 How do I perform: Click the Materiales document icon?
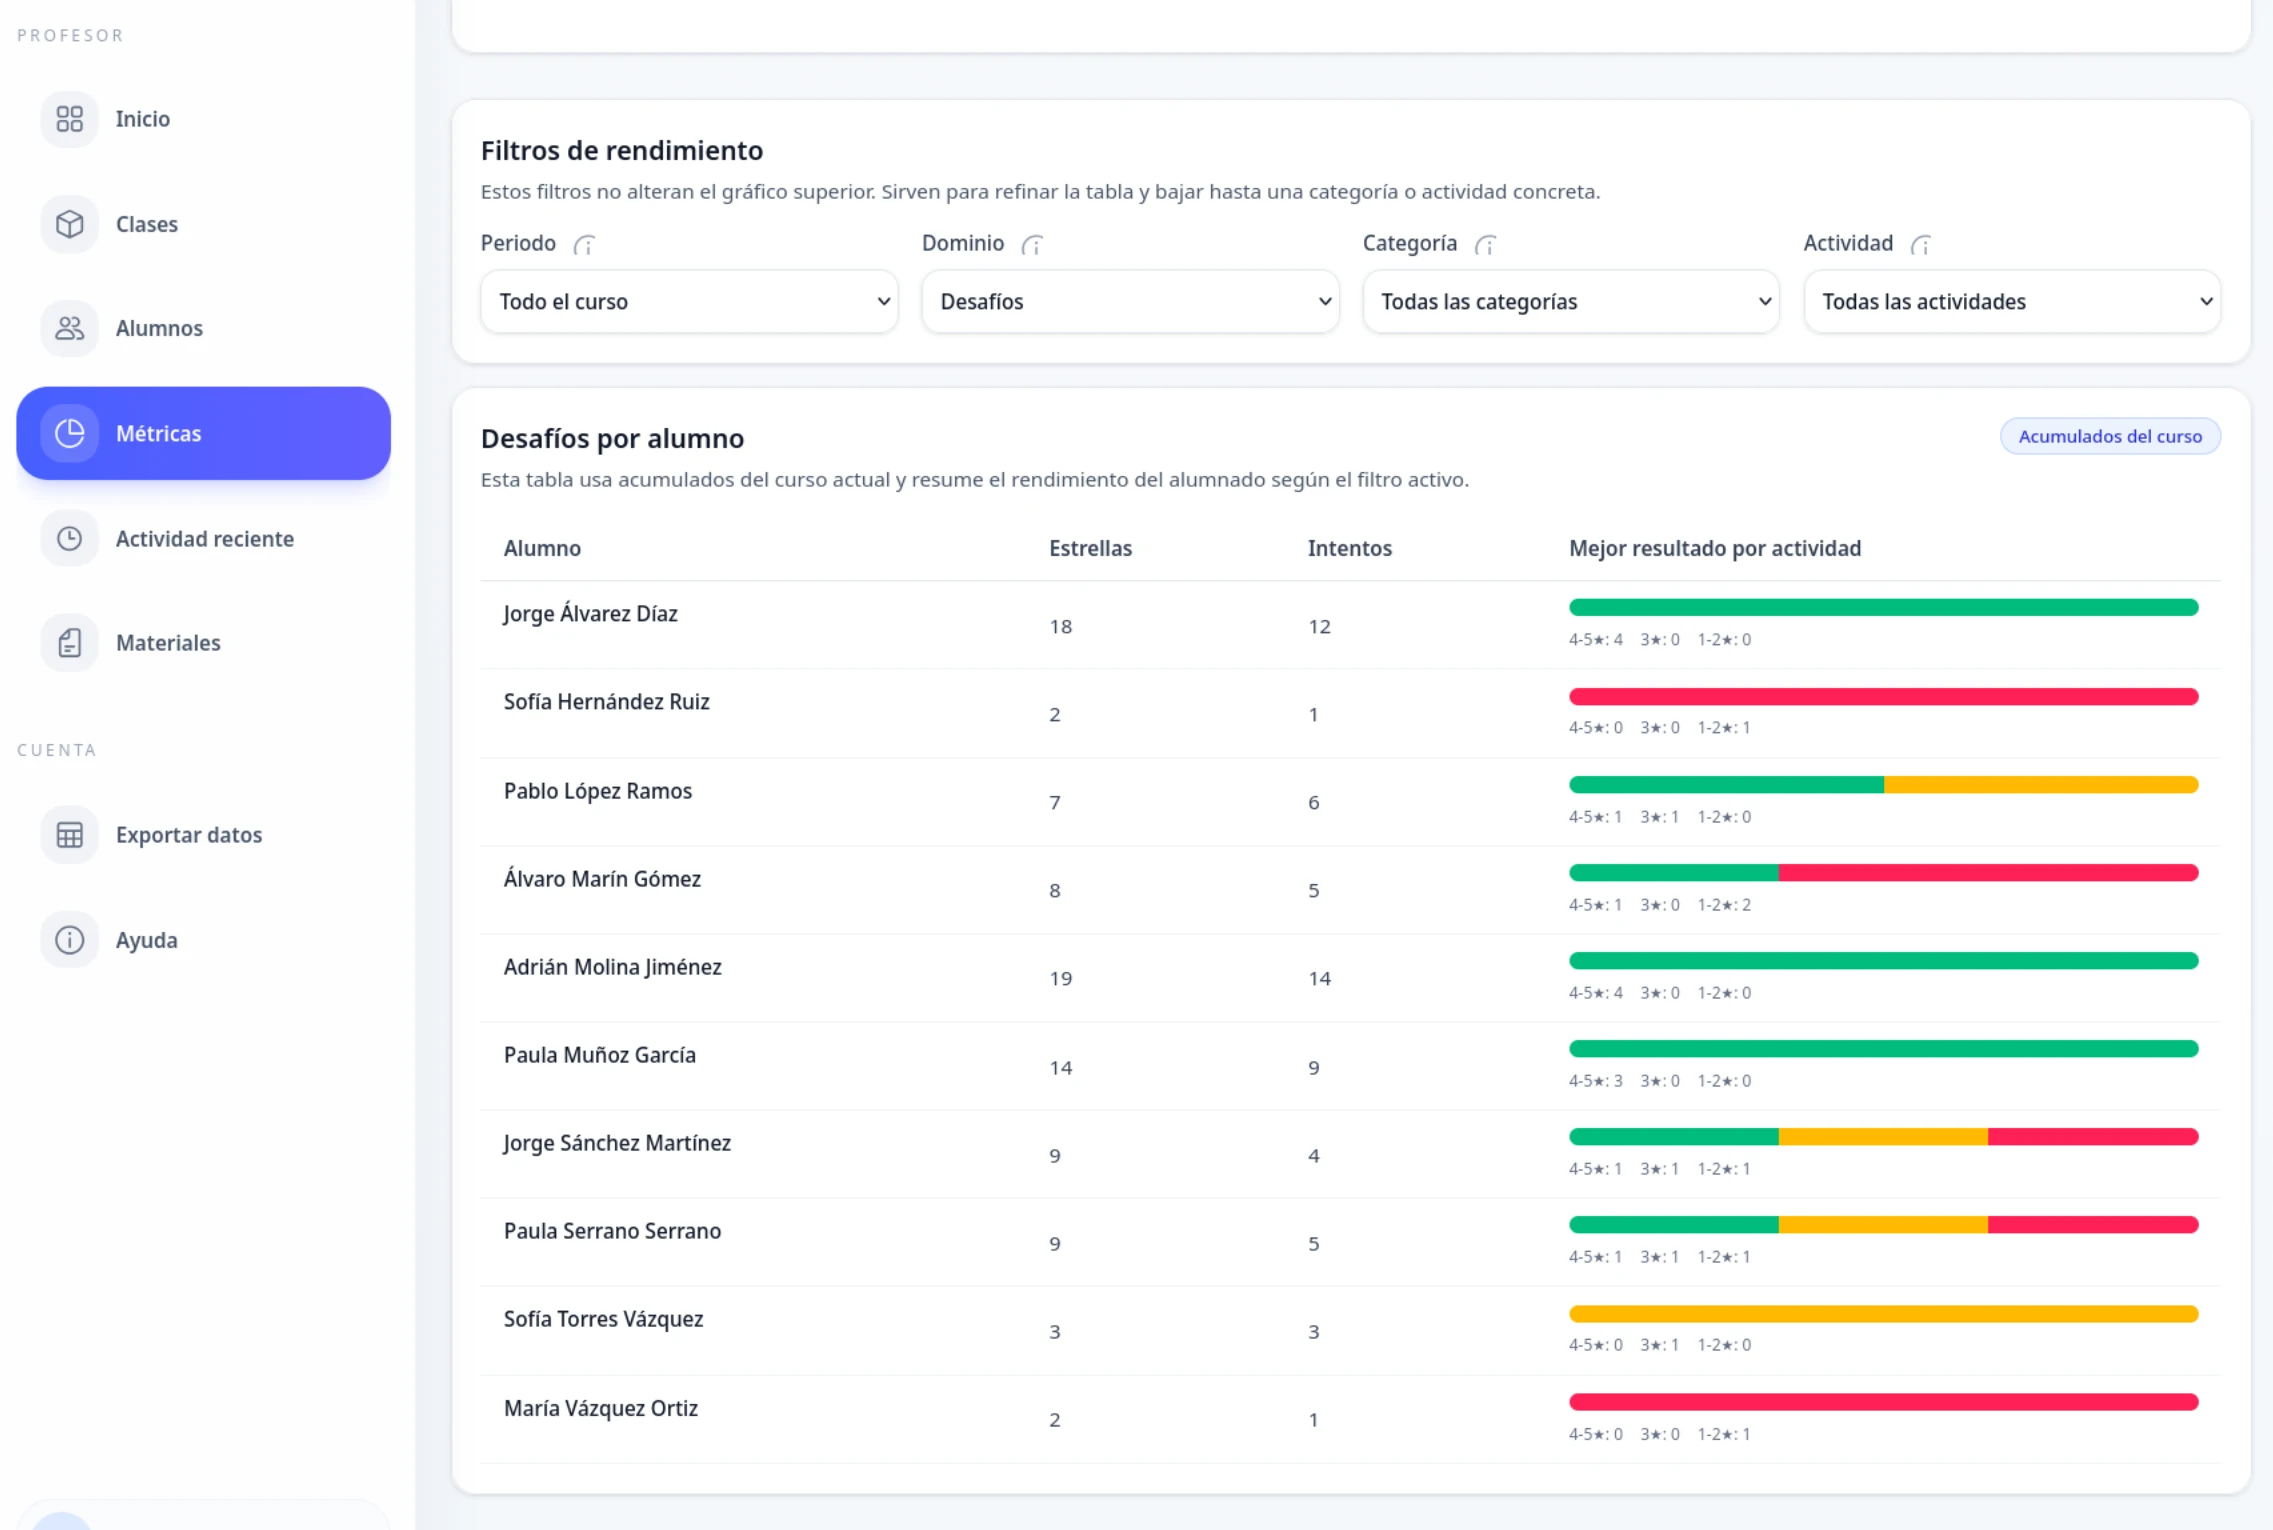click(x=69, y=643)
